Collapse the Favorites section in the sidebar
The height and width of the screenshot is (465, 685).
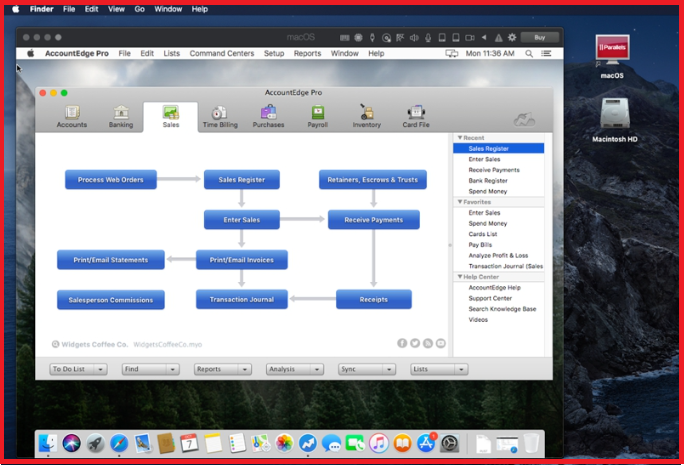point(460,202)
